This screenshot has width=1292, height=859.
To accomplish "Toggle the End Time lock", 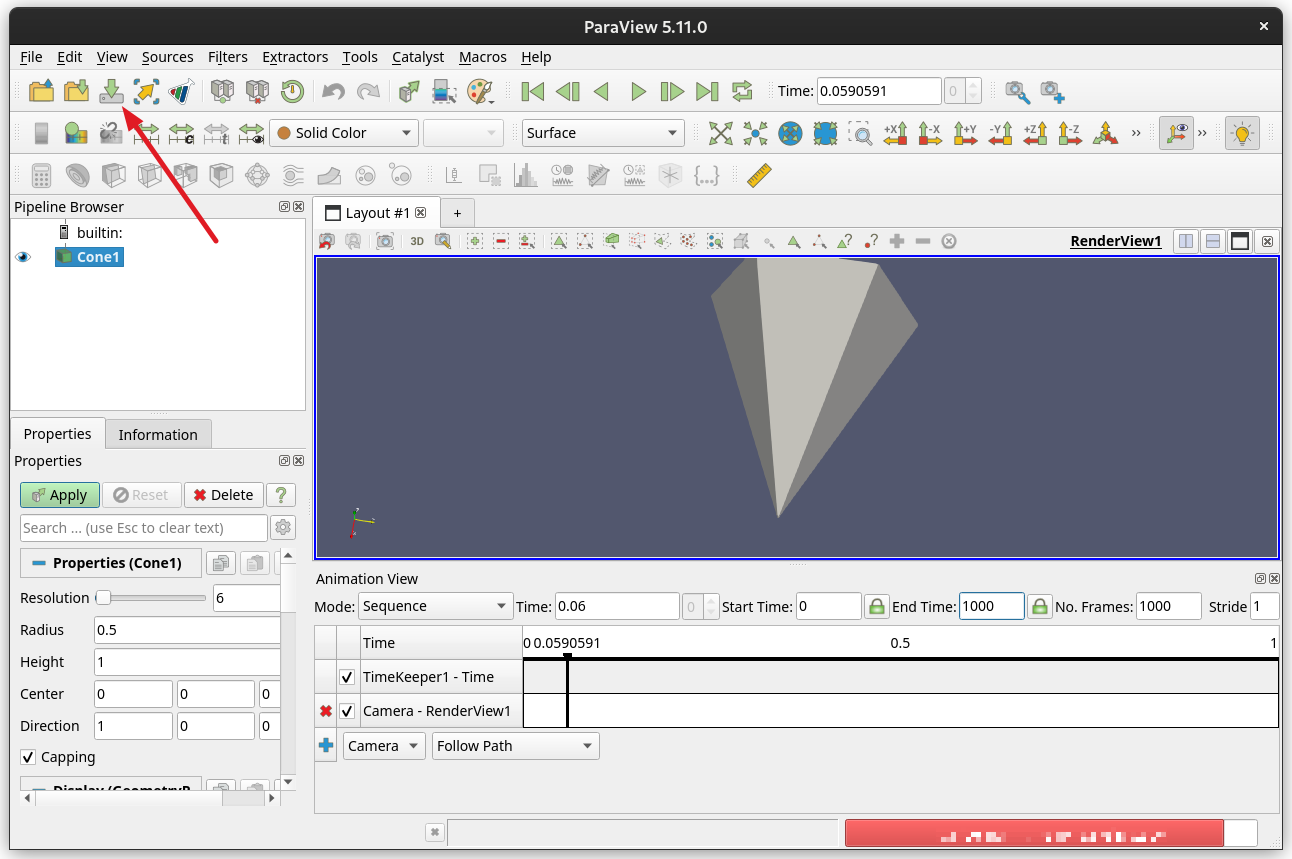I will pyautogui.click(x=1040, y=606).
